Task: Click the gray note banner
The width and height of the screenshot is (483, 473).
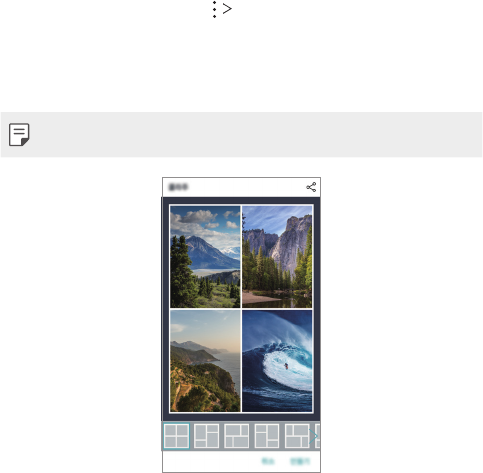Action: click(241, 135)
